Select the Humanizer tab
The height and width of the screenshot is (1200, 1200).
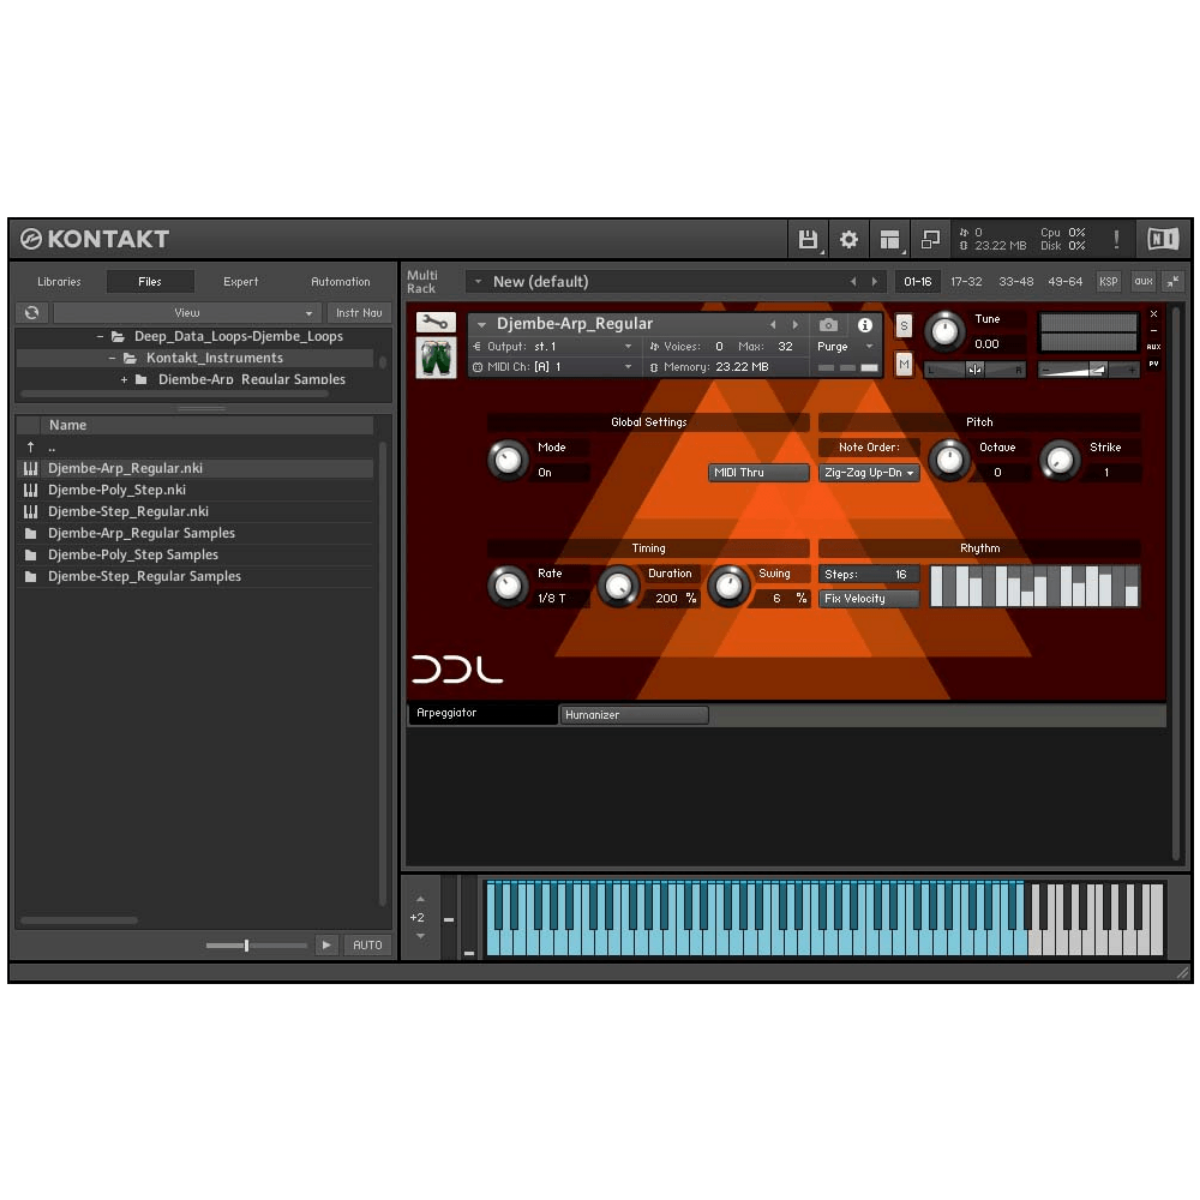tap(634, 715)
